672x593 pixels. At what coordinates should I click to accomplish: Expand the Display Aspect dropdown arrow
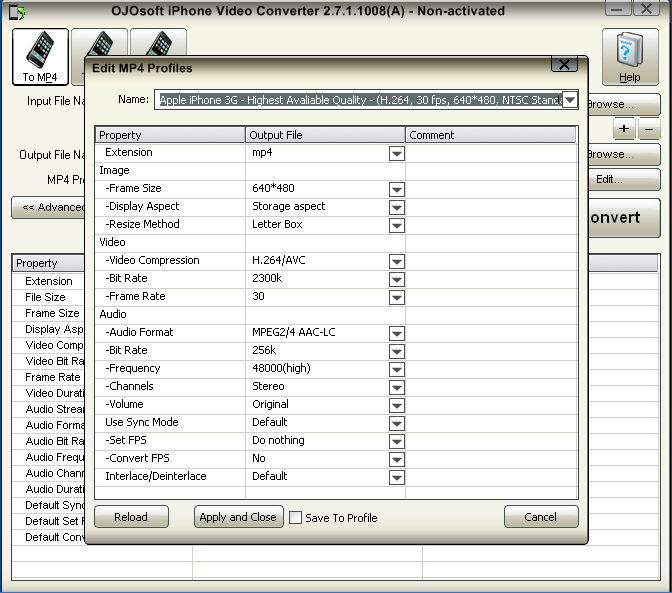click(x=397, y=207)
